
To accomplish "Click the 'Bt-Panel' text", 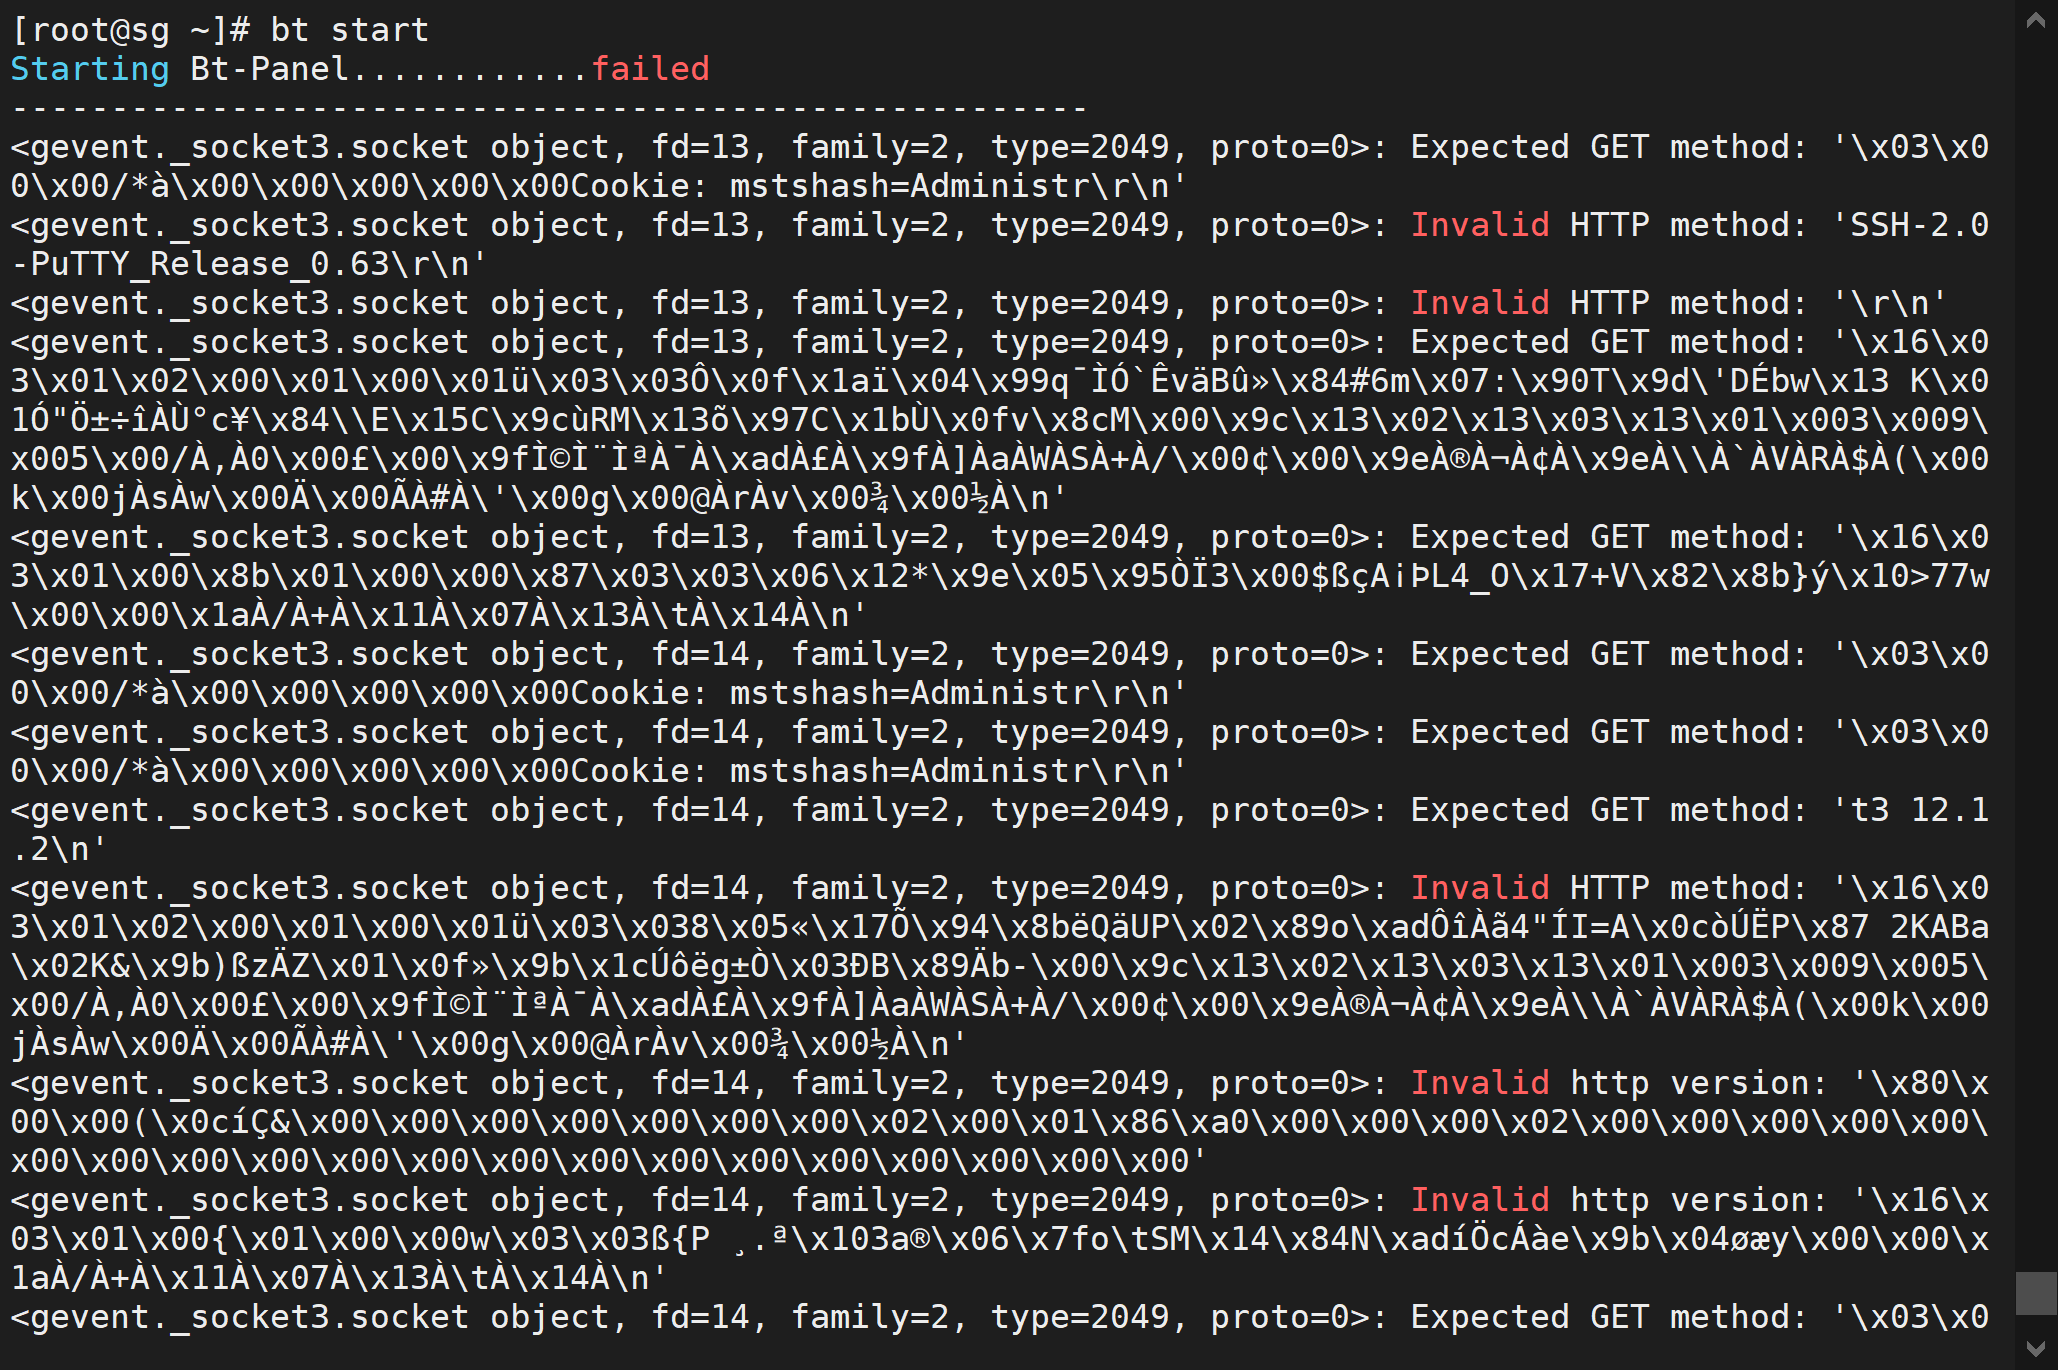I will pos(270,69).
